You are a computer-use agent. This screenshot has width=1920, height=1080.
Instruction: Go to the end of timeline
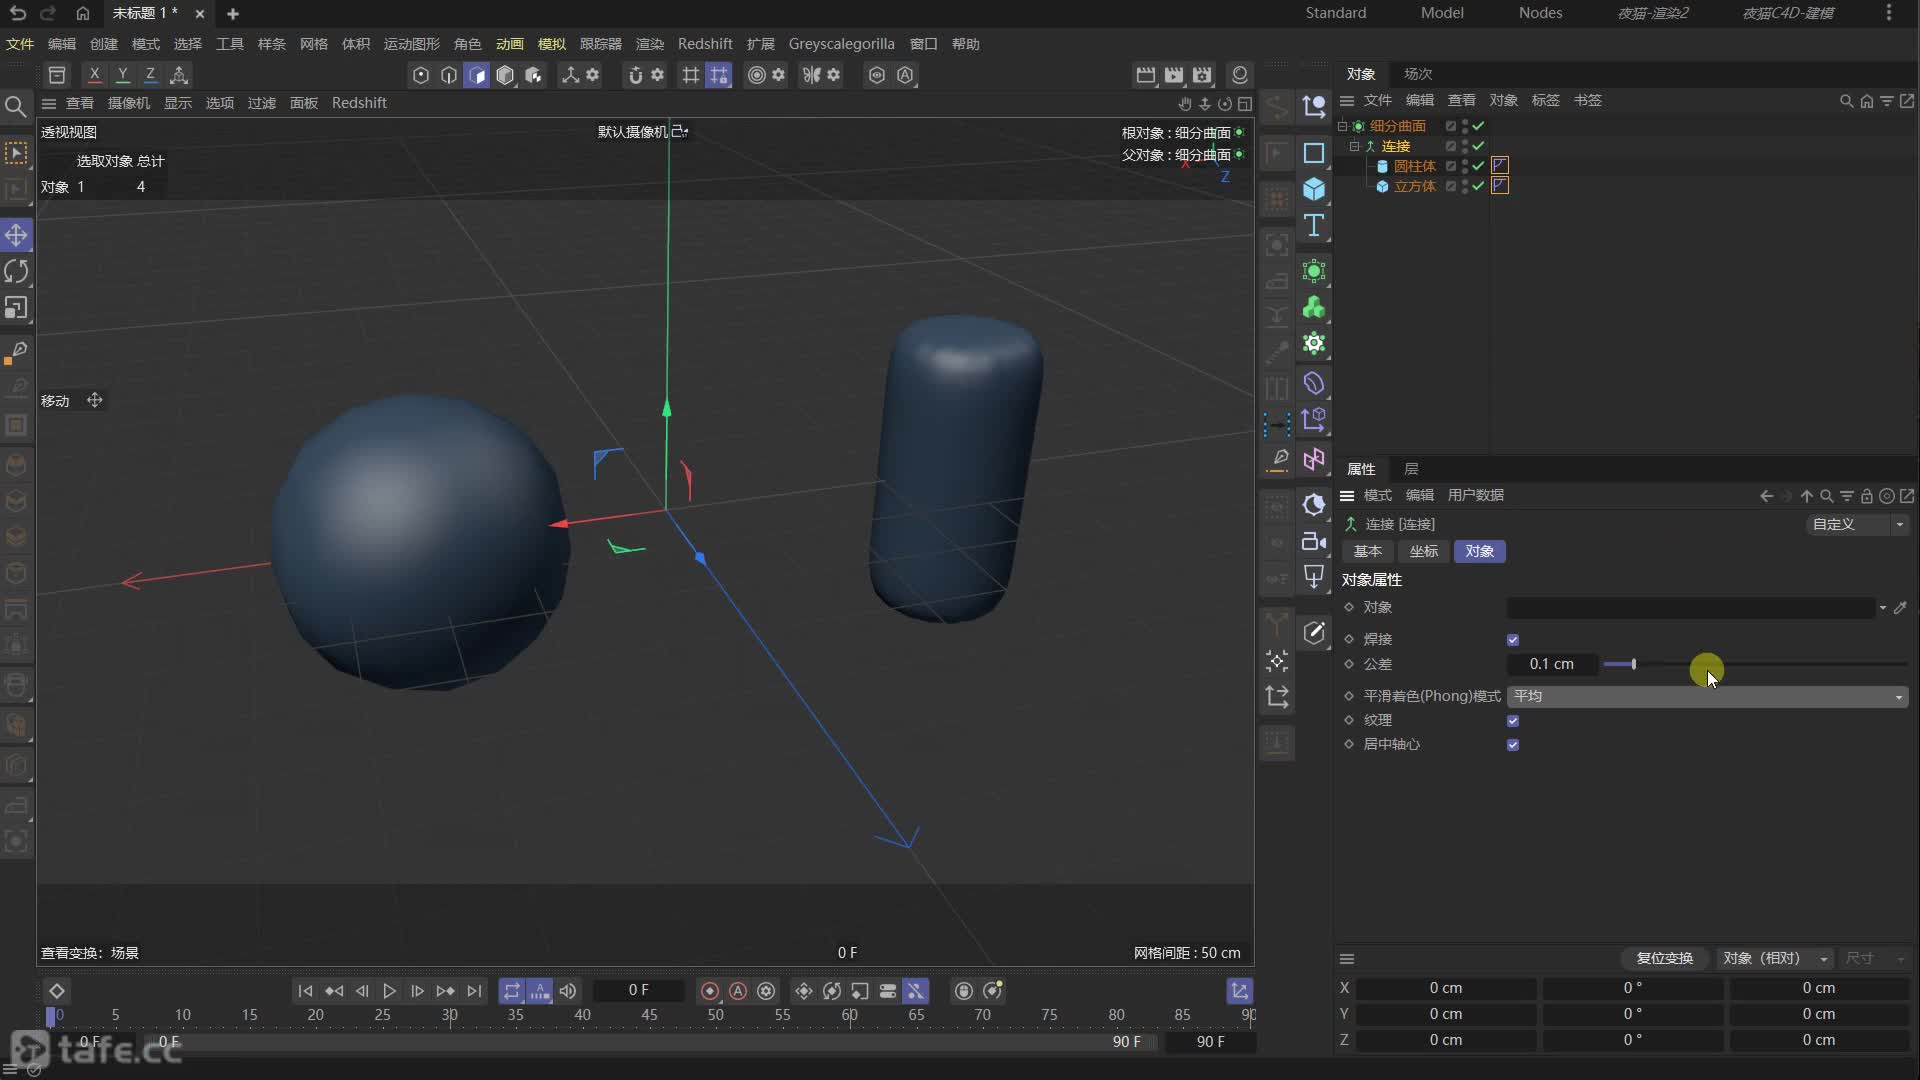pos(474,991)
